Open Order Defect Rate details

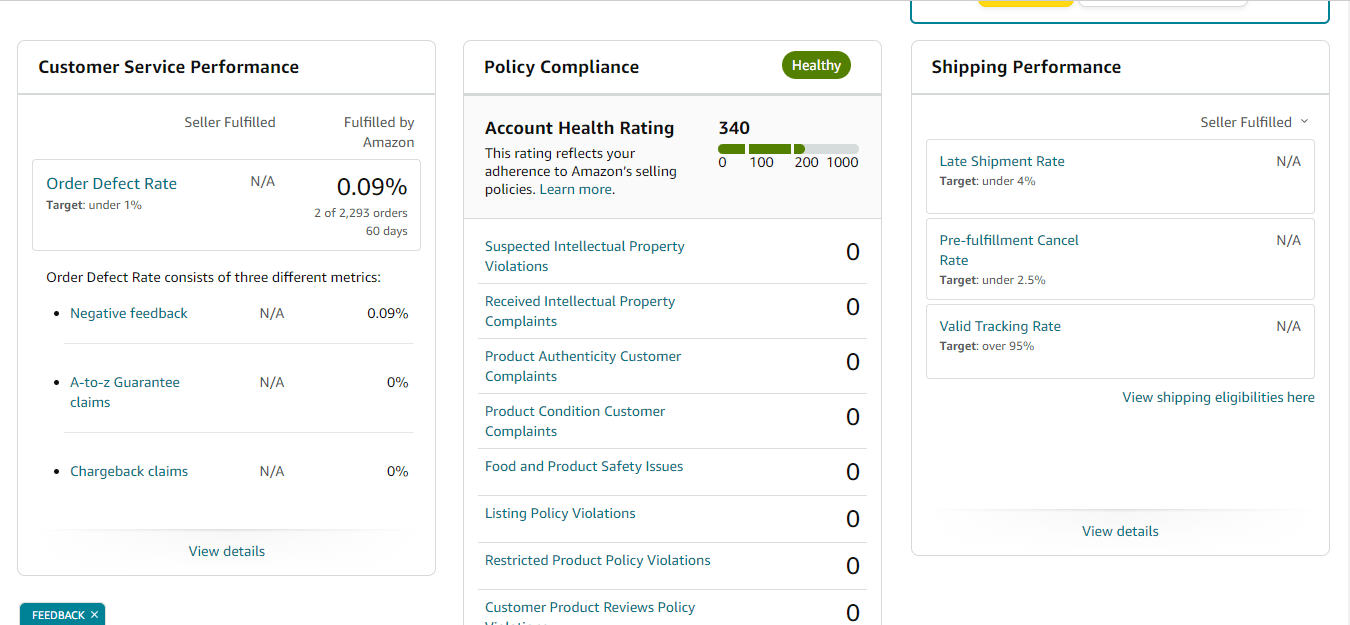[x=111, y=184]
